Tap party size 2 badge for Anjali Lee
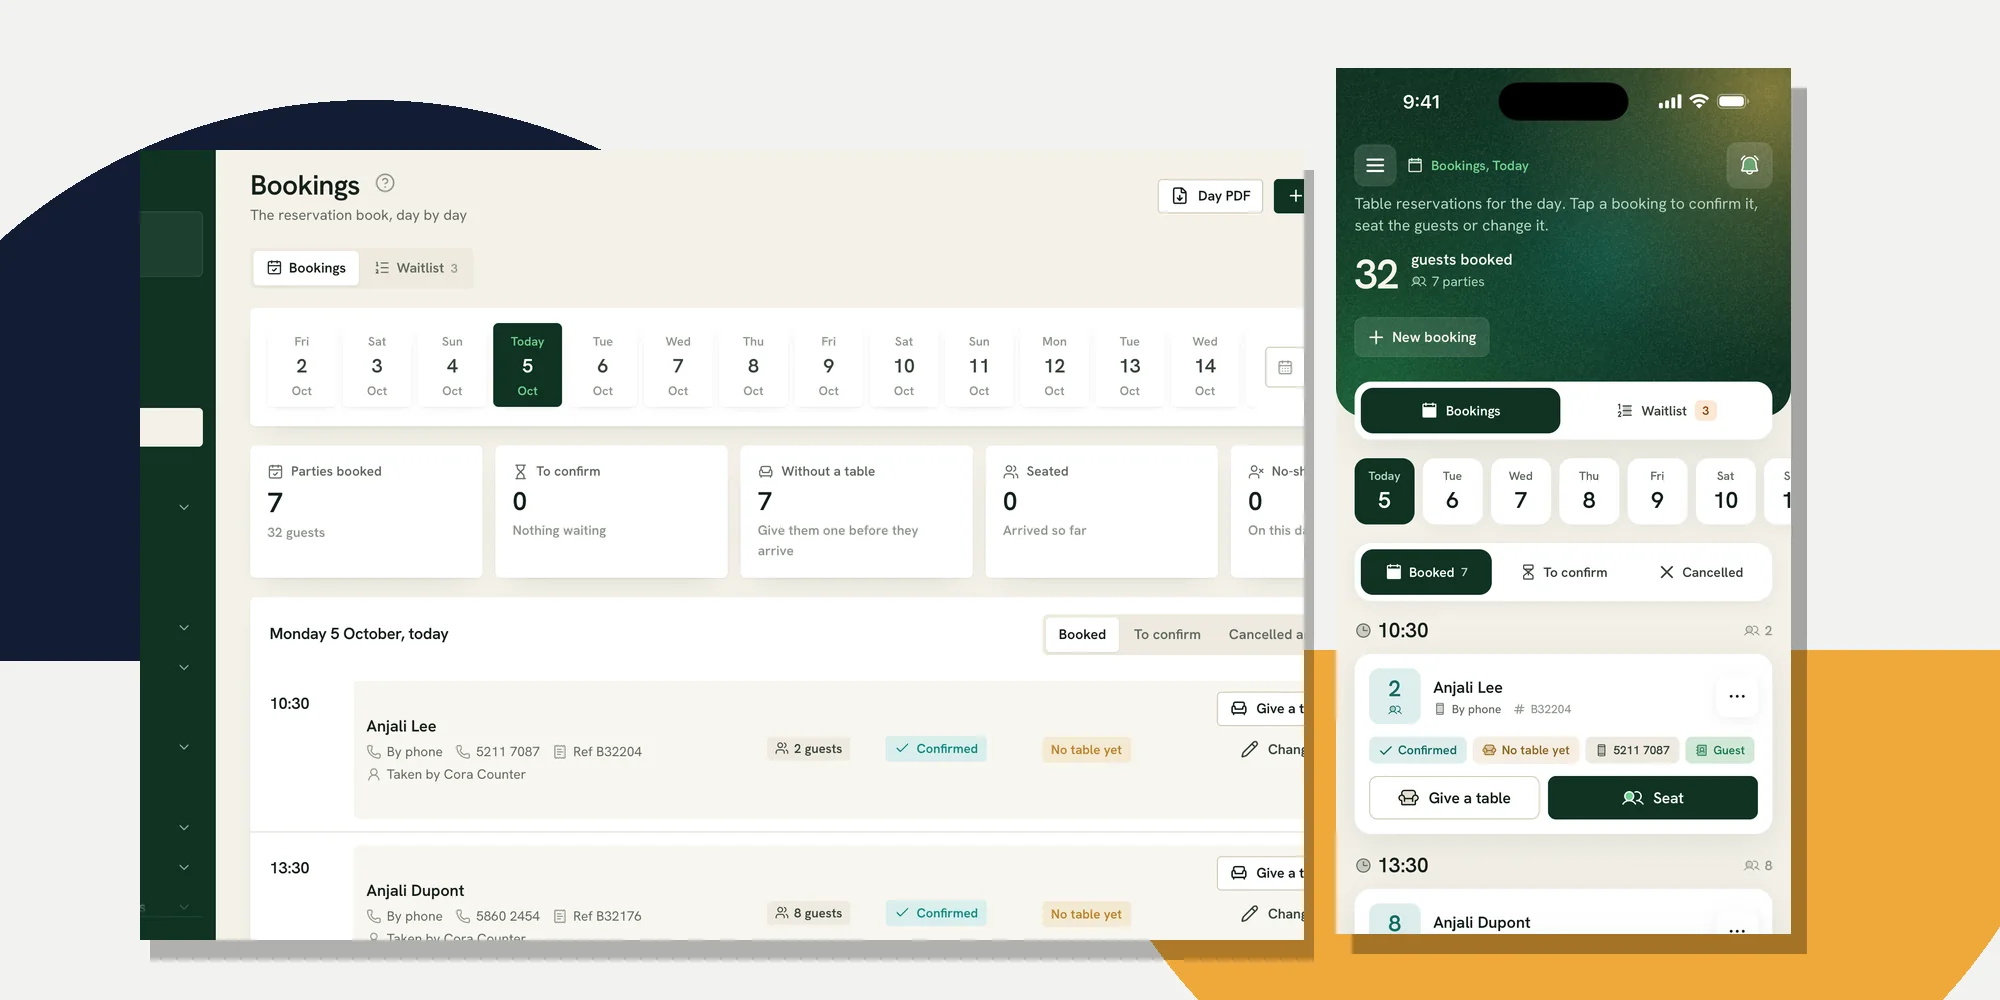2000x1000 pixels. click(x=1394, y=696)
